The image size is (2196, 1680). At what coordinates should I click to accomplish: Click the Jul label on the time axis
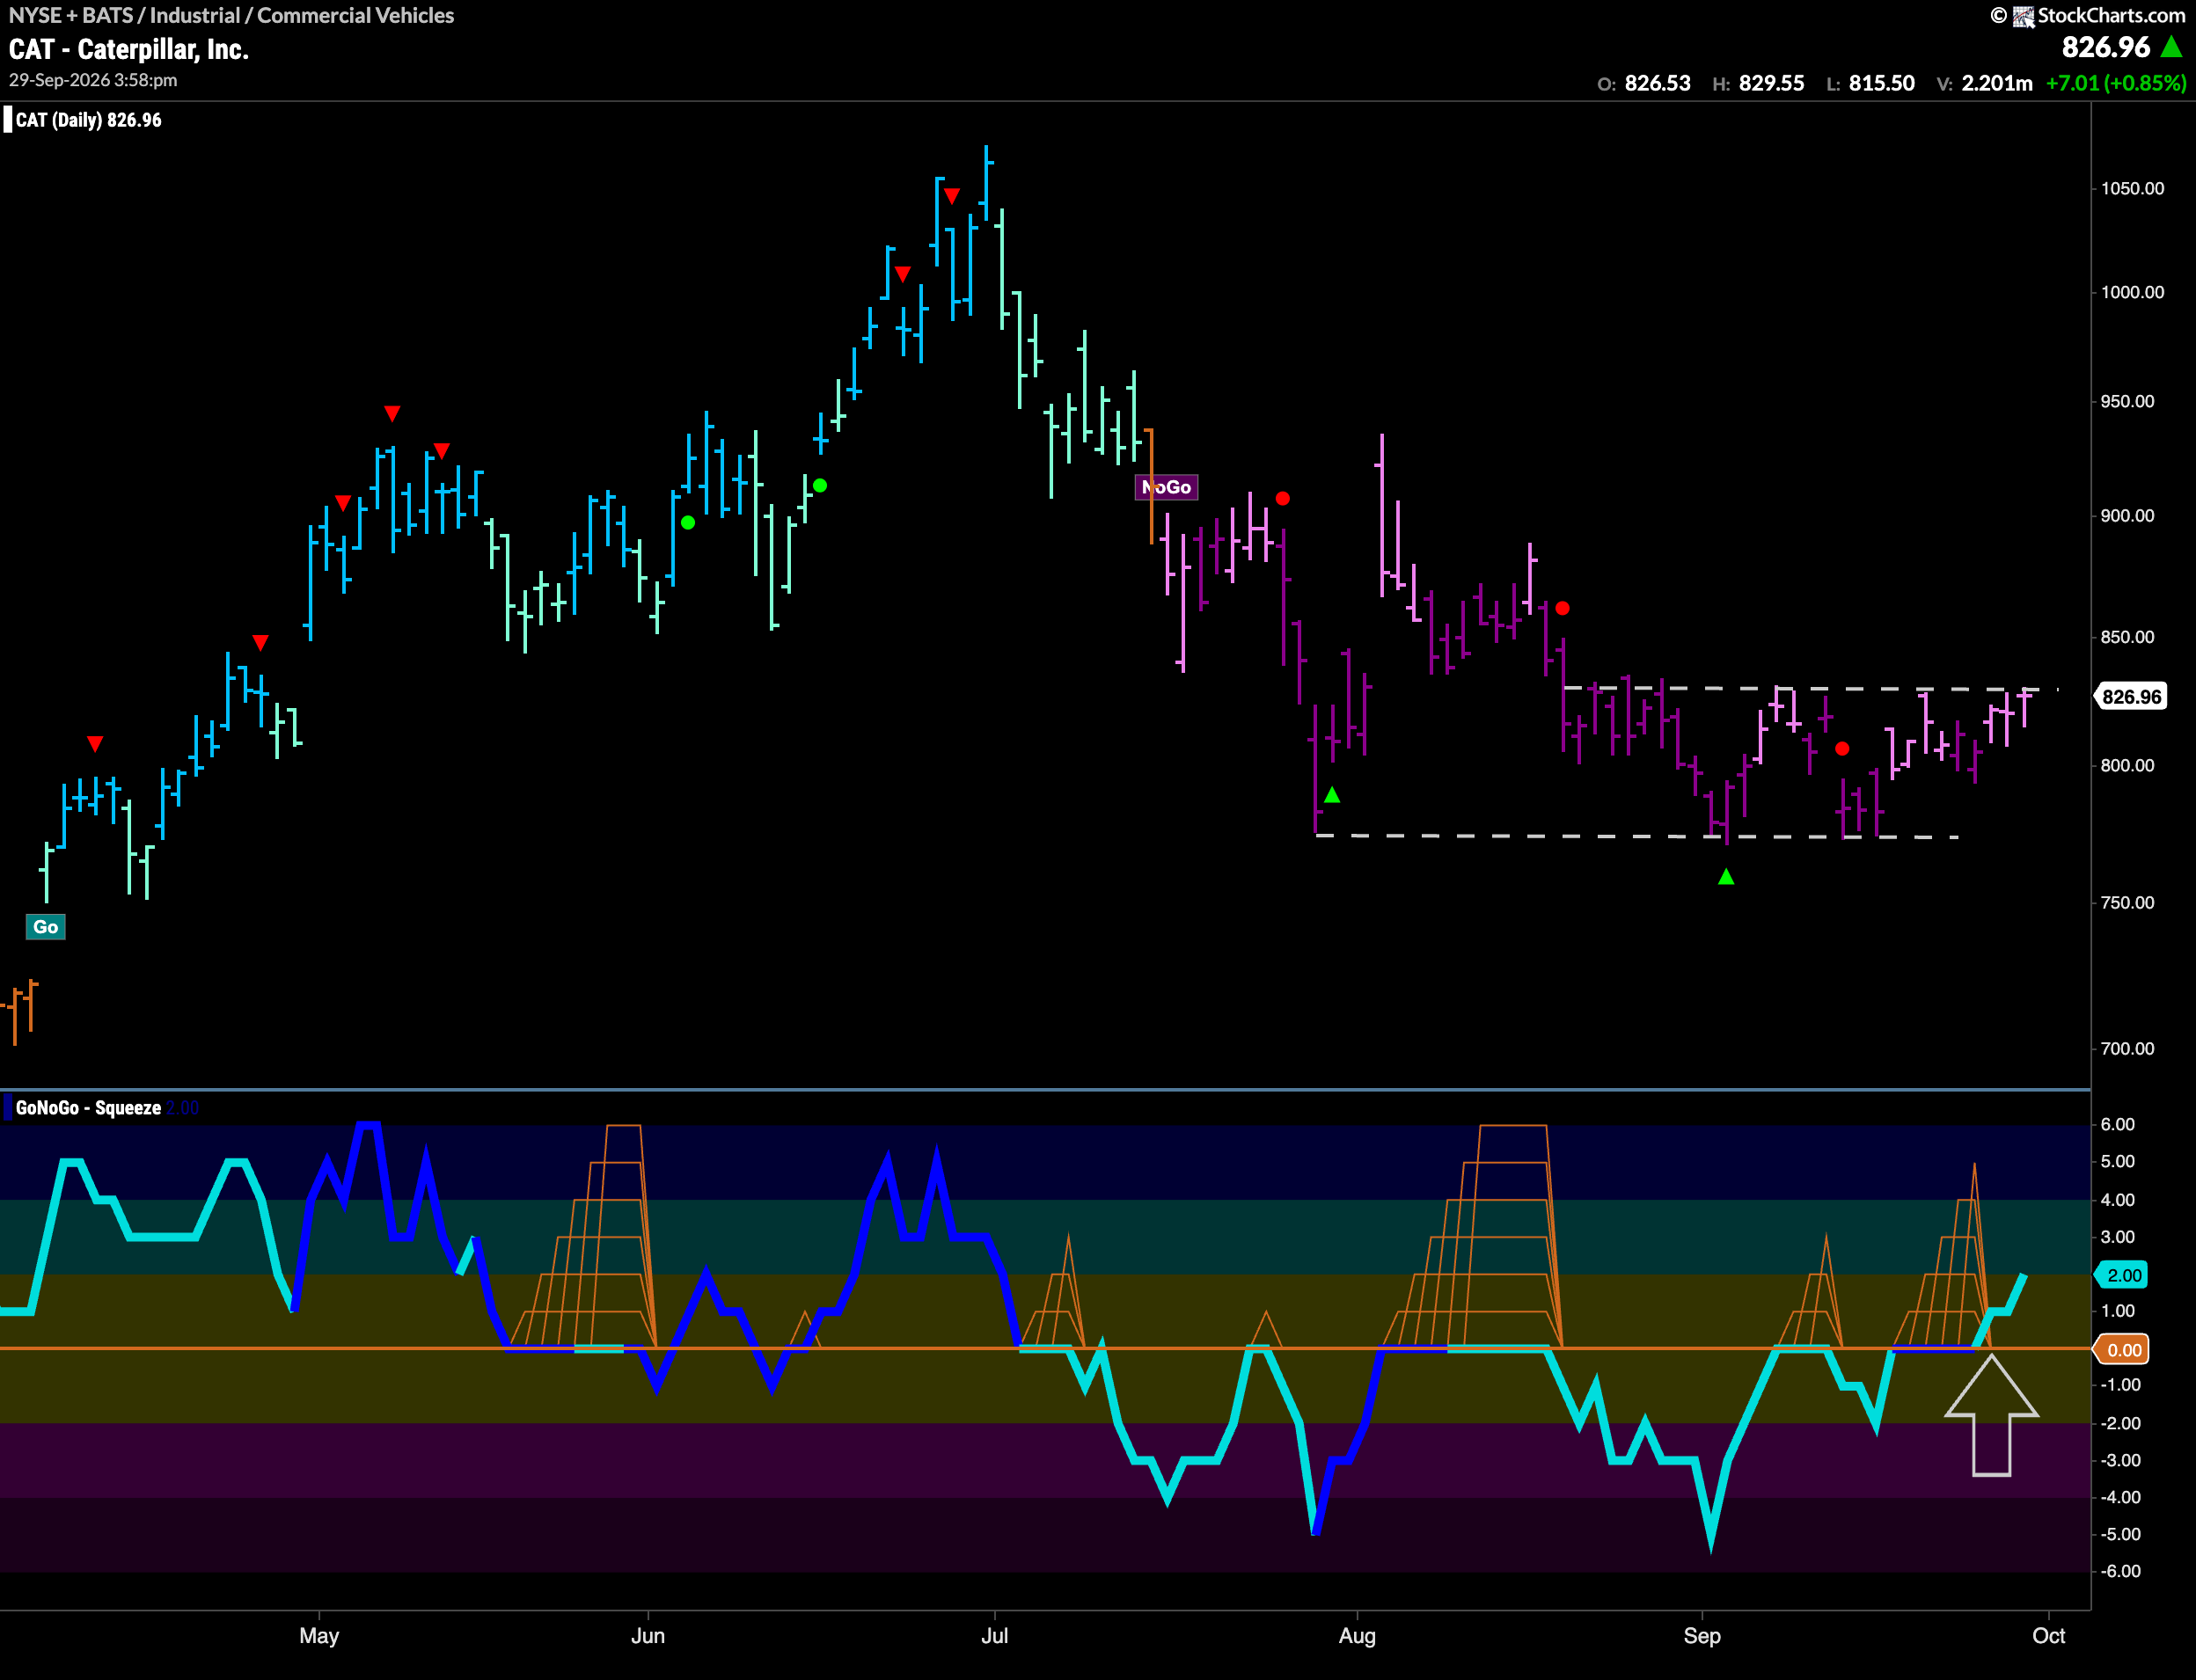click(x=994, y=1635)
